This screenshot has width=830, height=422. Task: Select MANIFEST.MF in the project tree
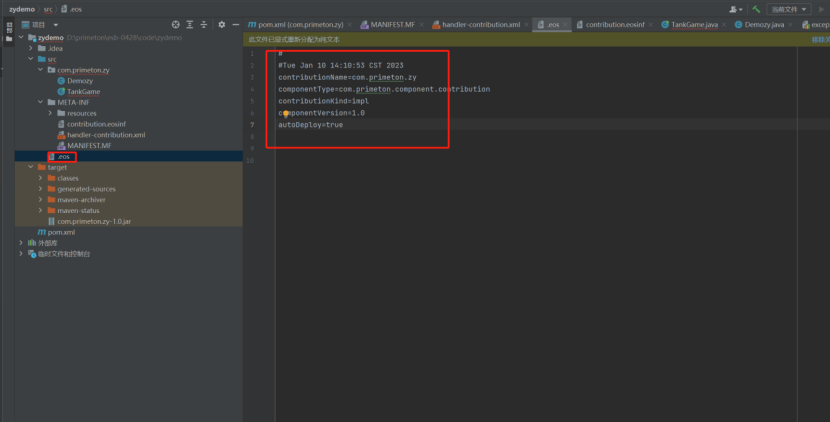89,145
